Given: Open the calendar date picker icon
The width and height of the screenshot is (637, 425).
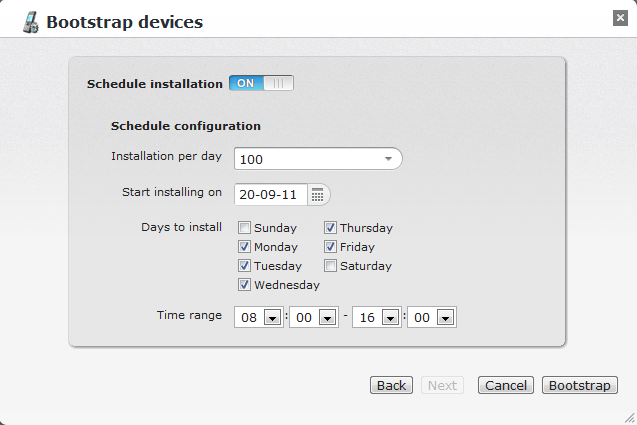Looking at the screenshot, I should tap(317, 194).
